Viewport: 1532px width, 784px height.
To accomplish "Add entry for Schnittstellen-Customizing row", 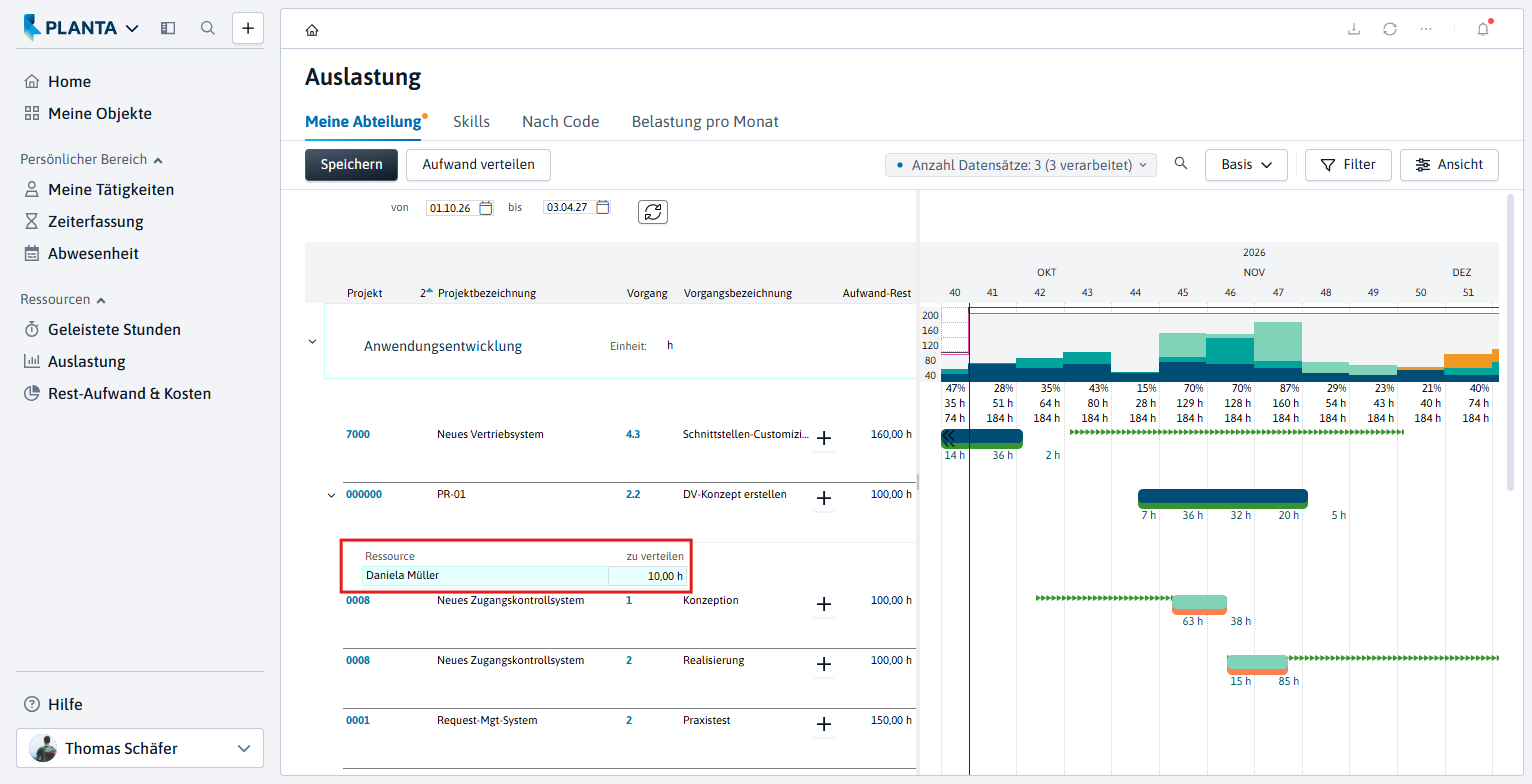I will pyautogui.click(x=824, y=438).
